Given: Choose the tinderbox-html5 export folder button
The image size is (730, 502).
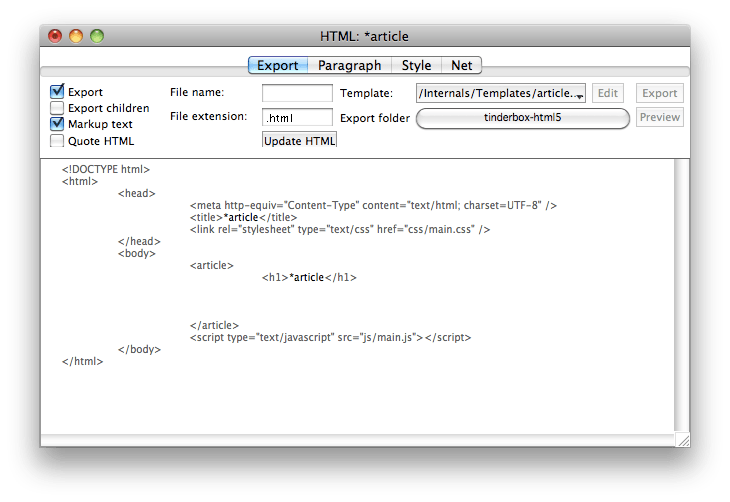Looking at the screenshot, I should point(522,118).
